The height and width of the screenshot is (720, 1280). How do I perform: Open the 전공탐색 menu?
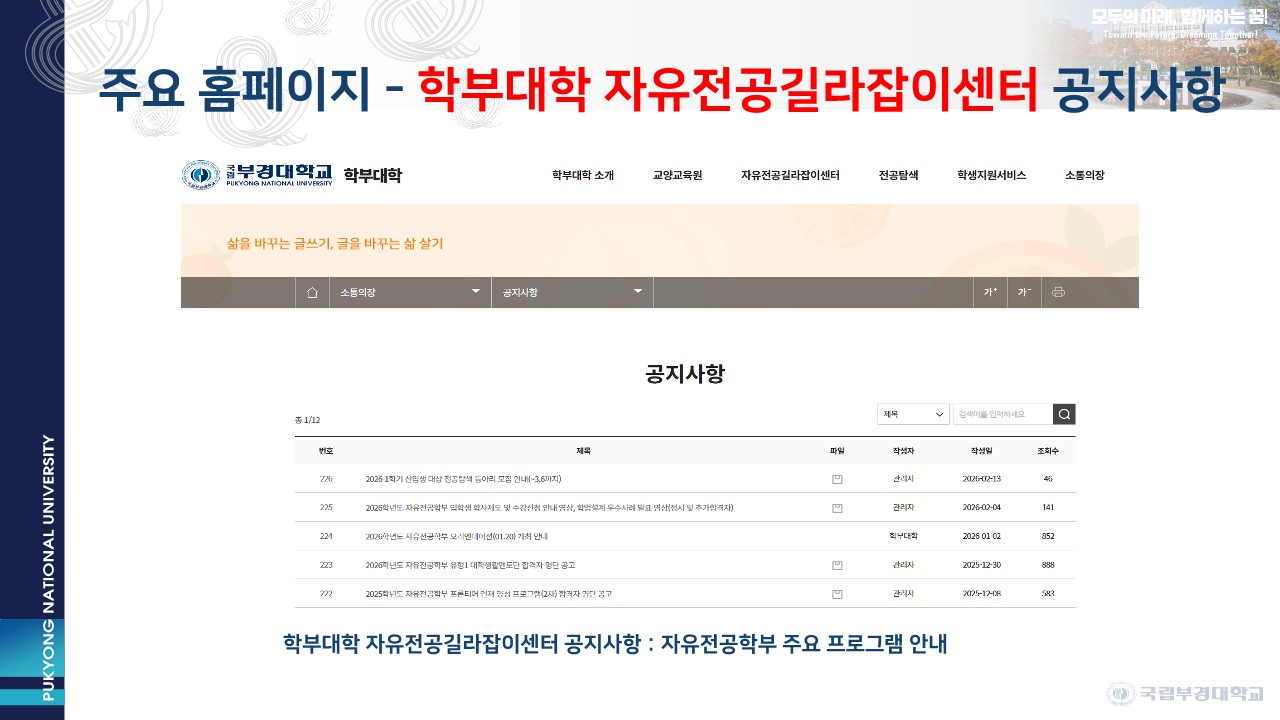pyautogui.click(x=898, y=175)
